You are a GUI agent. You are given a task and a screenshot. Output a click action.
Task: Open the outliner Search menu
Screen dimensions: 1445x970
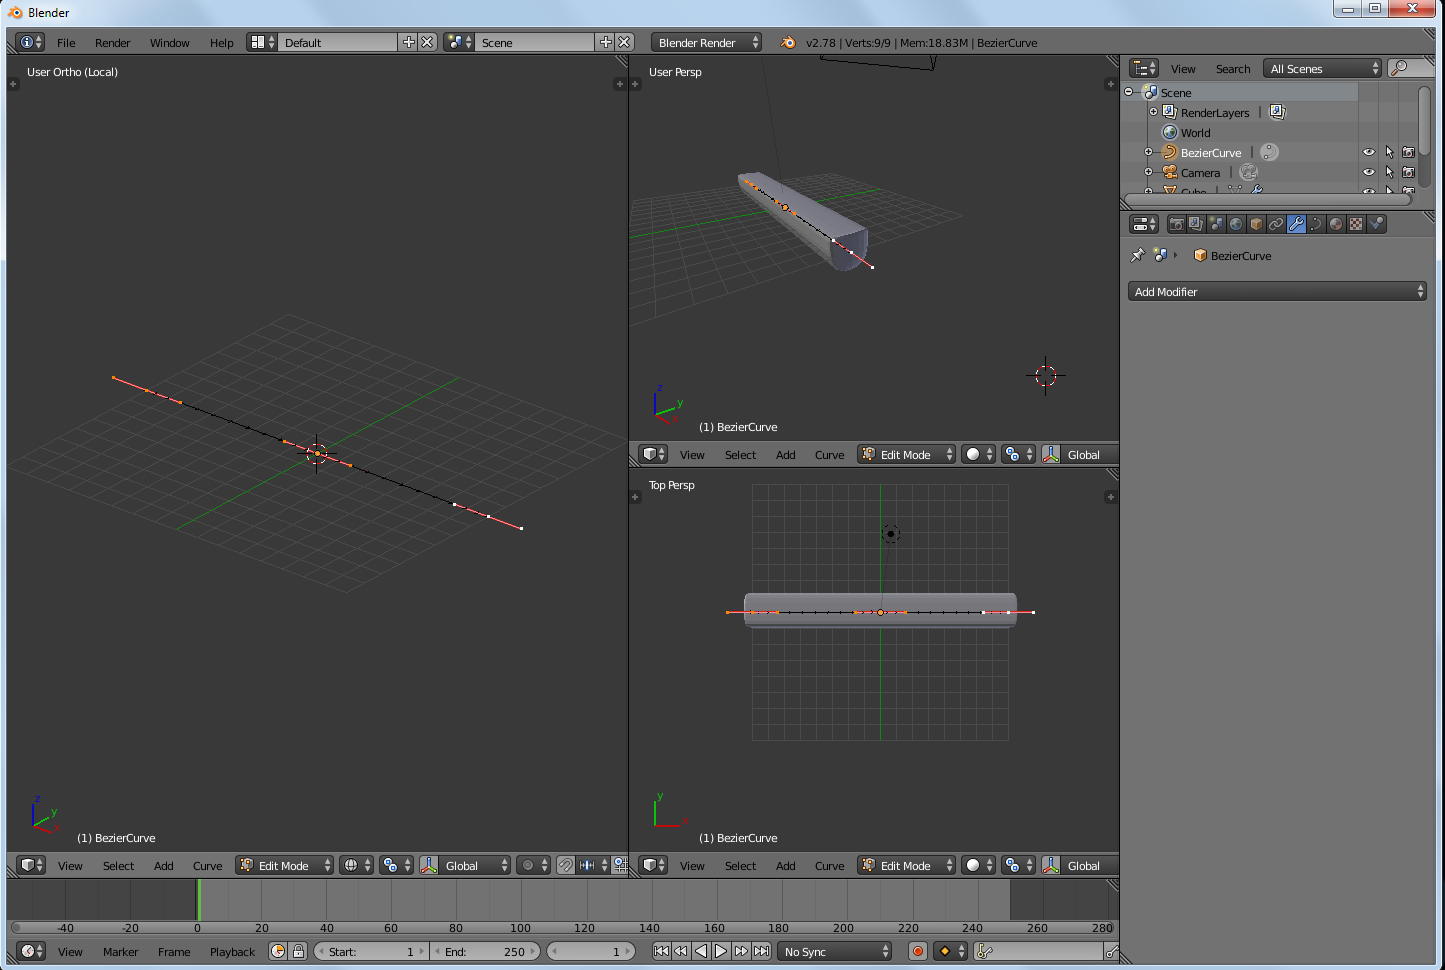(1232, 68)
